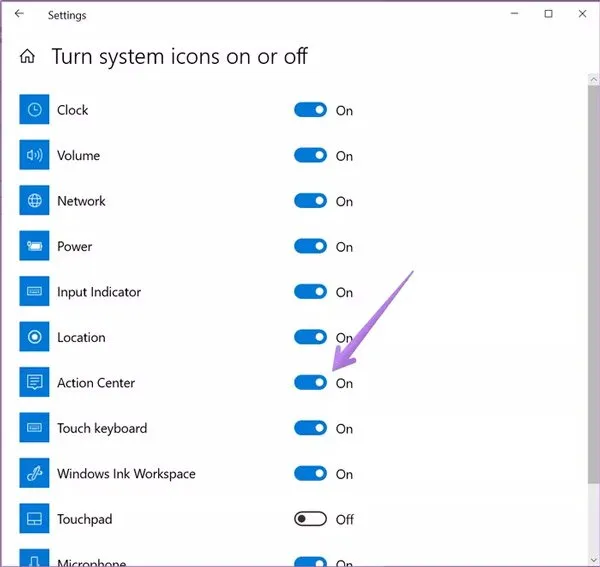This screenshot has width=600, height=567.
Task: Turn off the Clock system icon
Action: point(311,111)
